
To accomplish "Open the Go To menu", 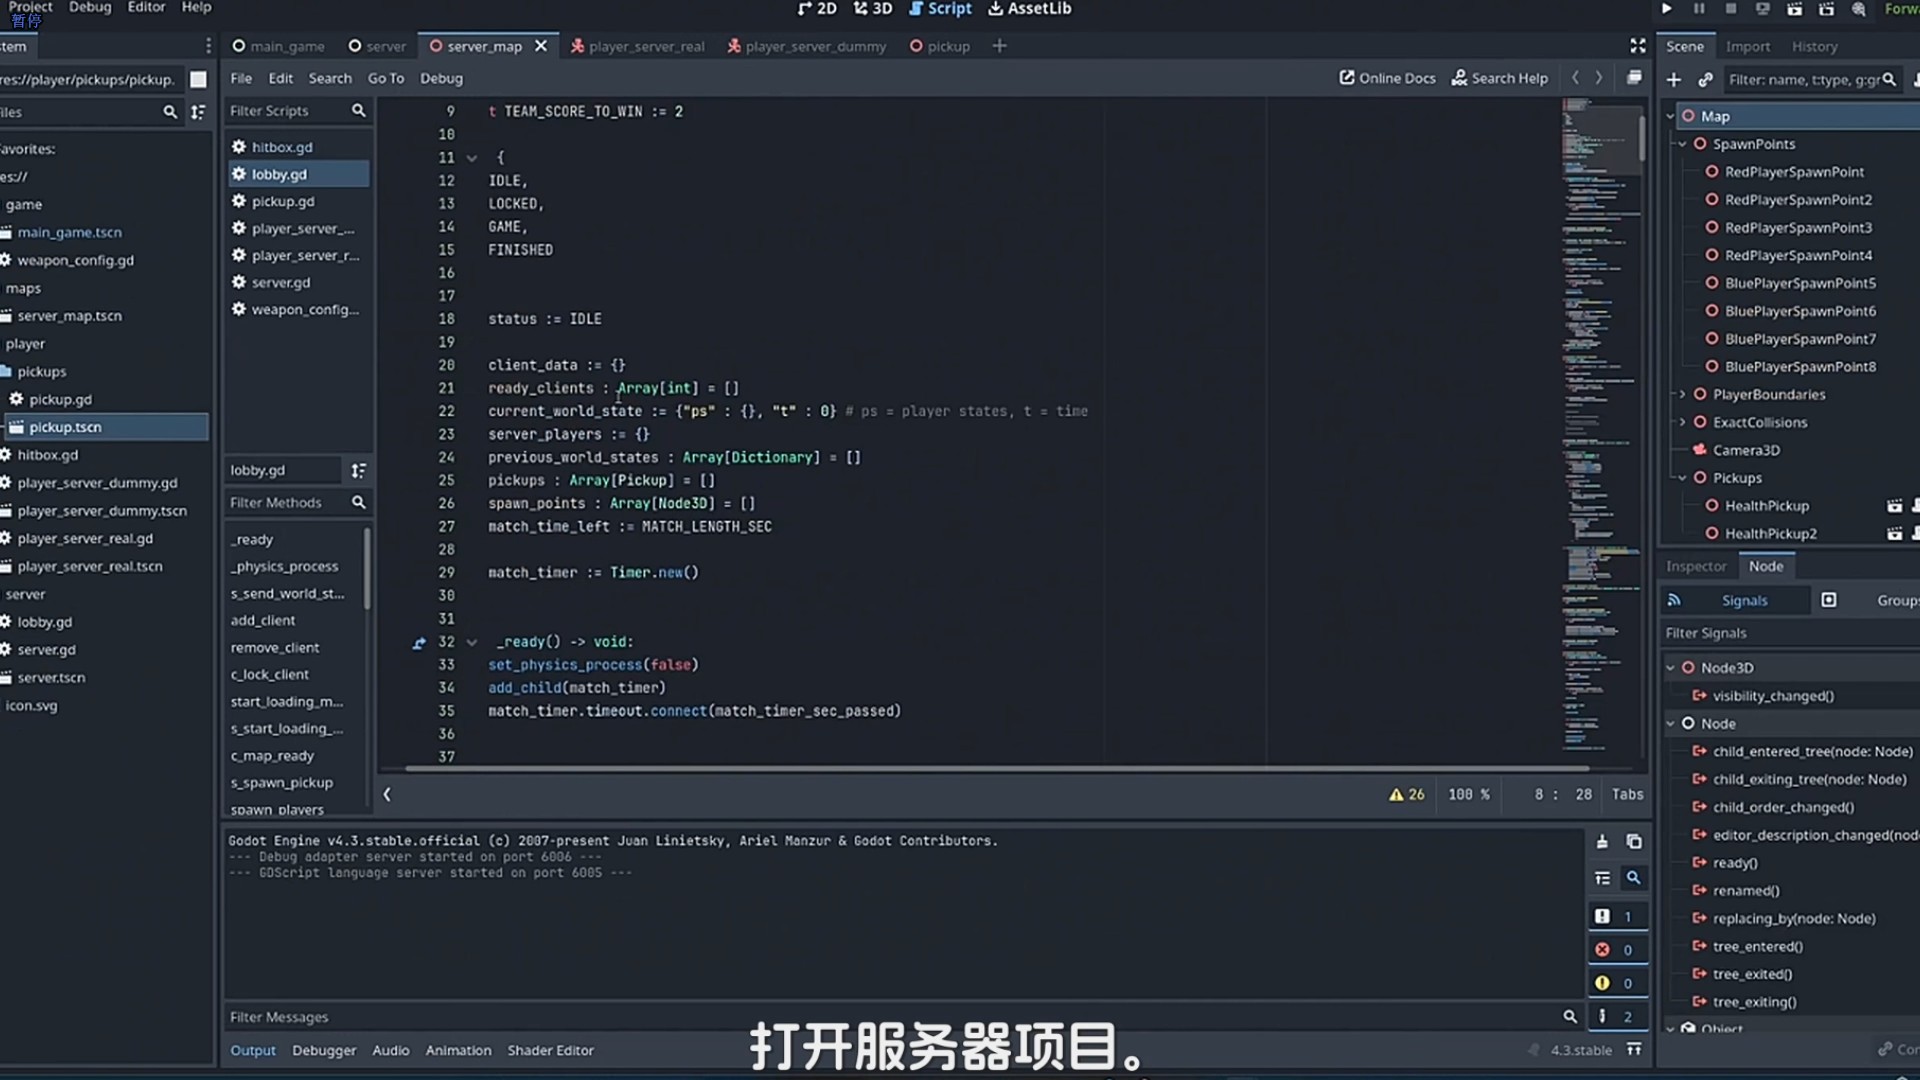I will [x=385, y=78].
